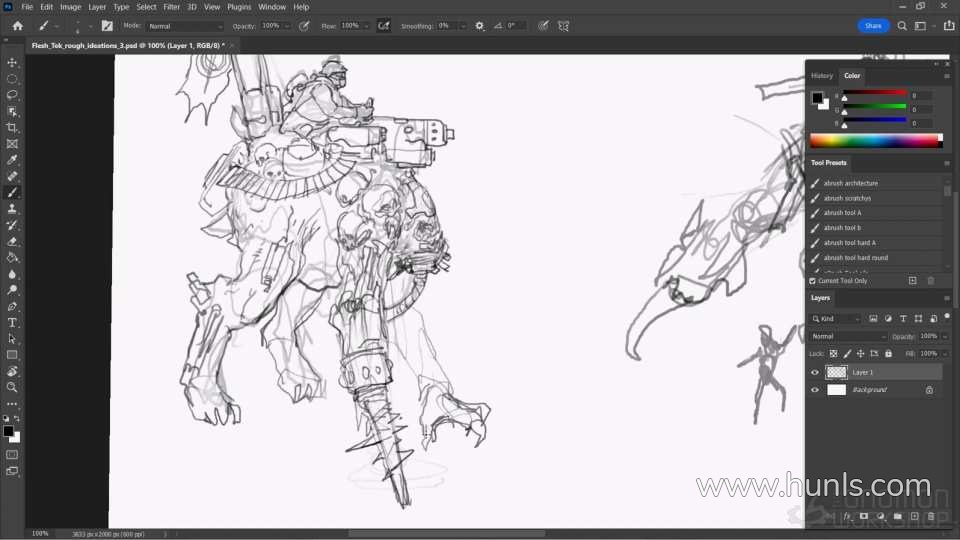This screenshot has width=960, height=540.
Task: Open the Filter menu
Action: click(x=172, y=7)
